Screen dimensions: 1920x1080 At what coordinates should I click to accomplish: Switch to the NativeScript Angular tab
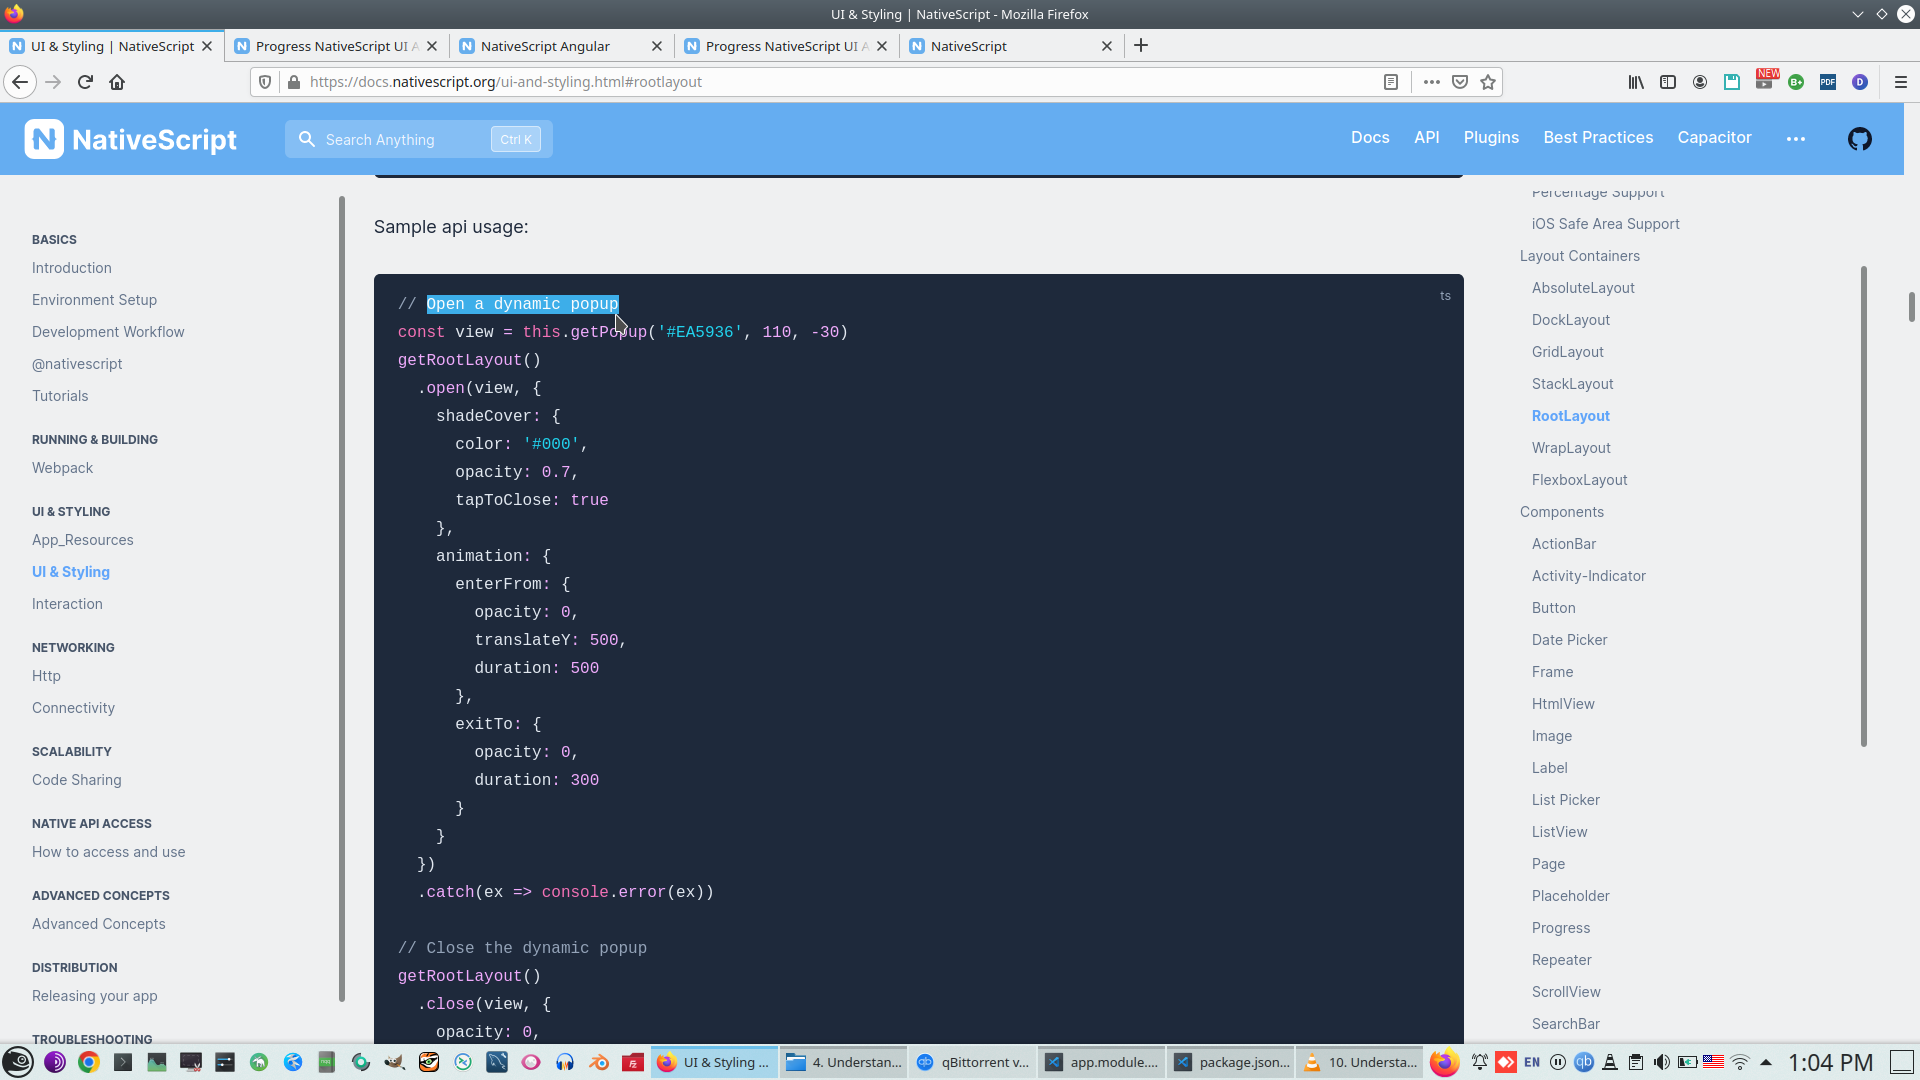coord(545,46)
